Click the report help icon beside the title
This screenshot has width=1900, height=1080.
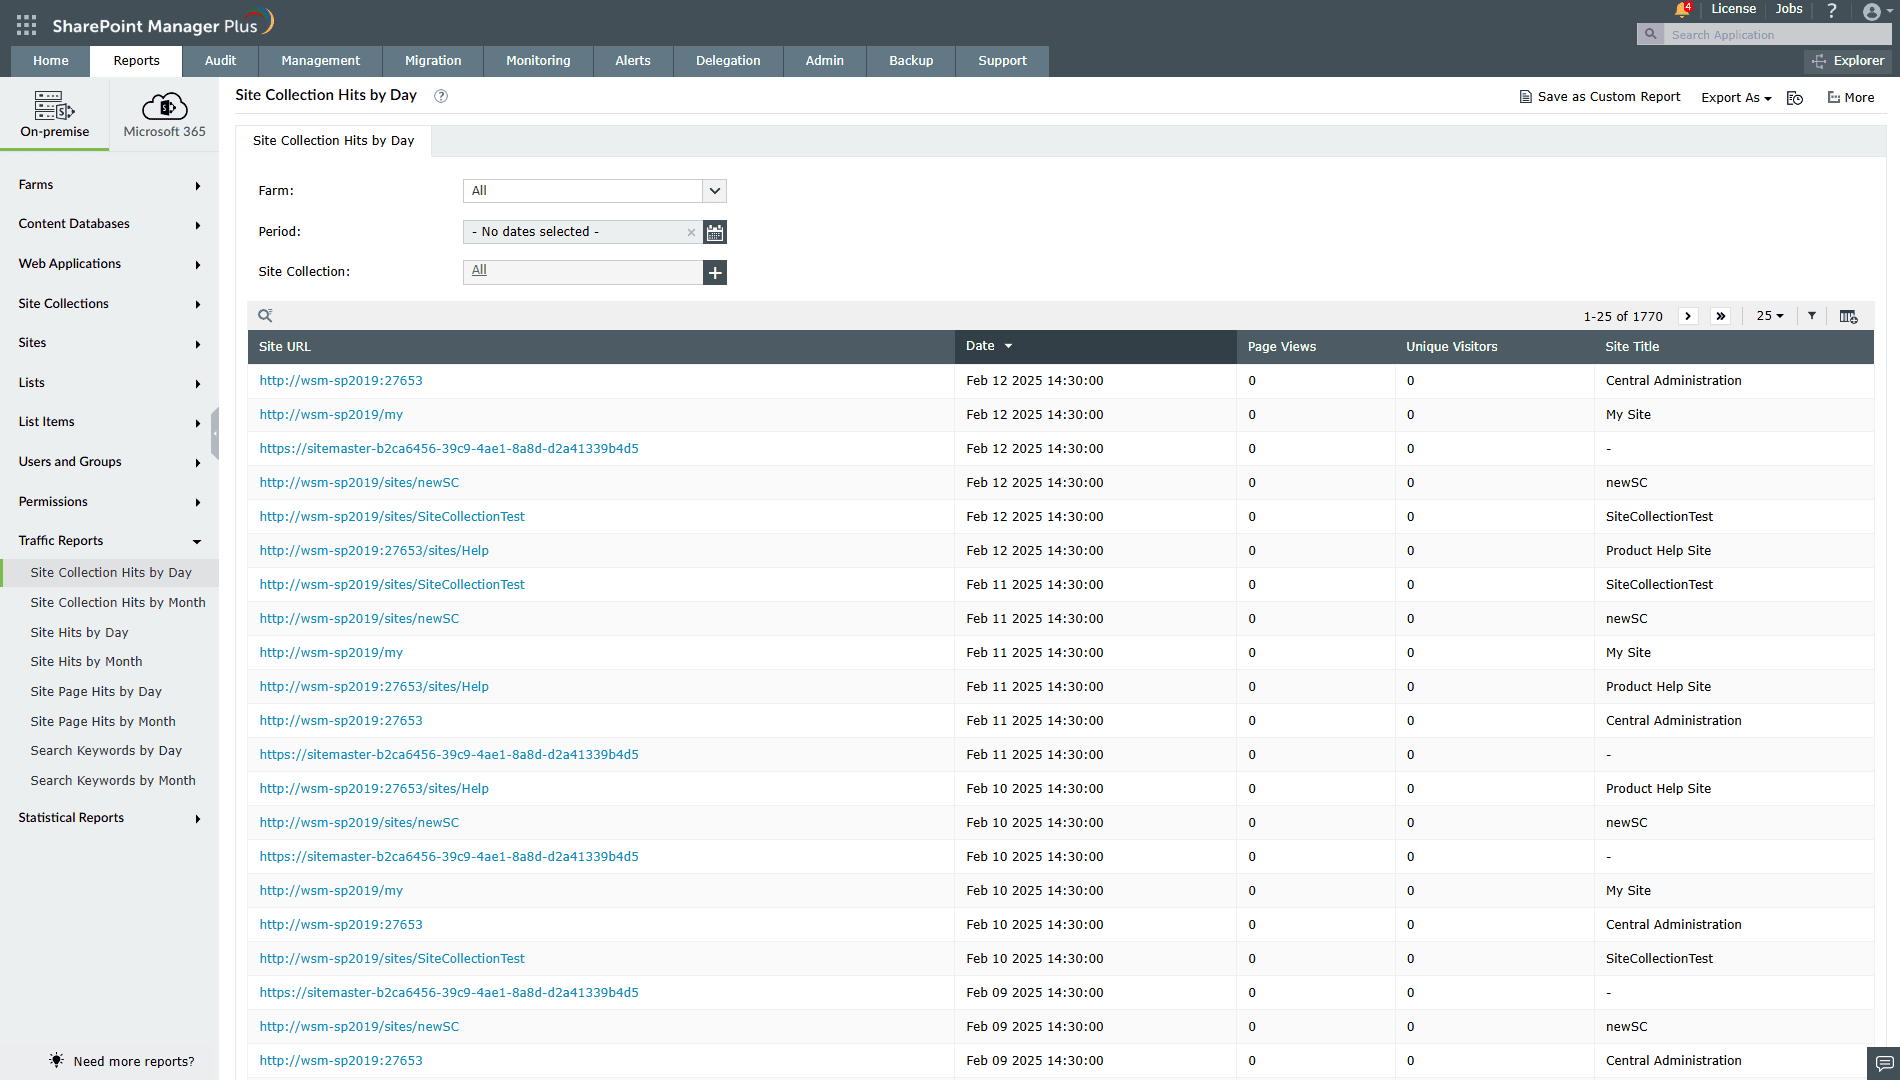tap(441, 96)
